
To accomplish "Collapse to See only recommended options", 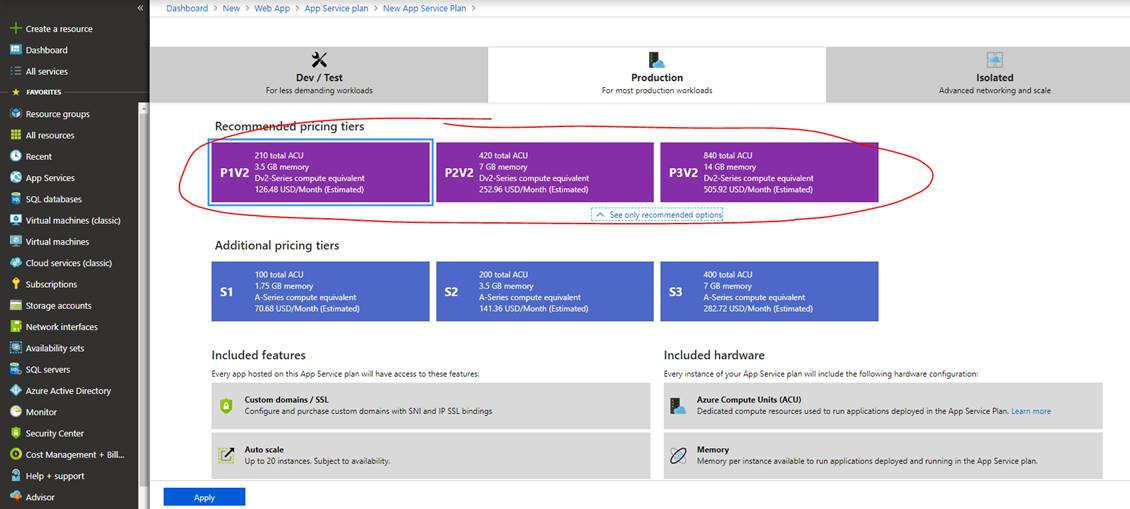I will click(x=657, y=215).
